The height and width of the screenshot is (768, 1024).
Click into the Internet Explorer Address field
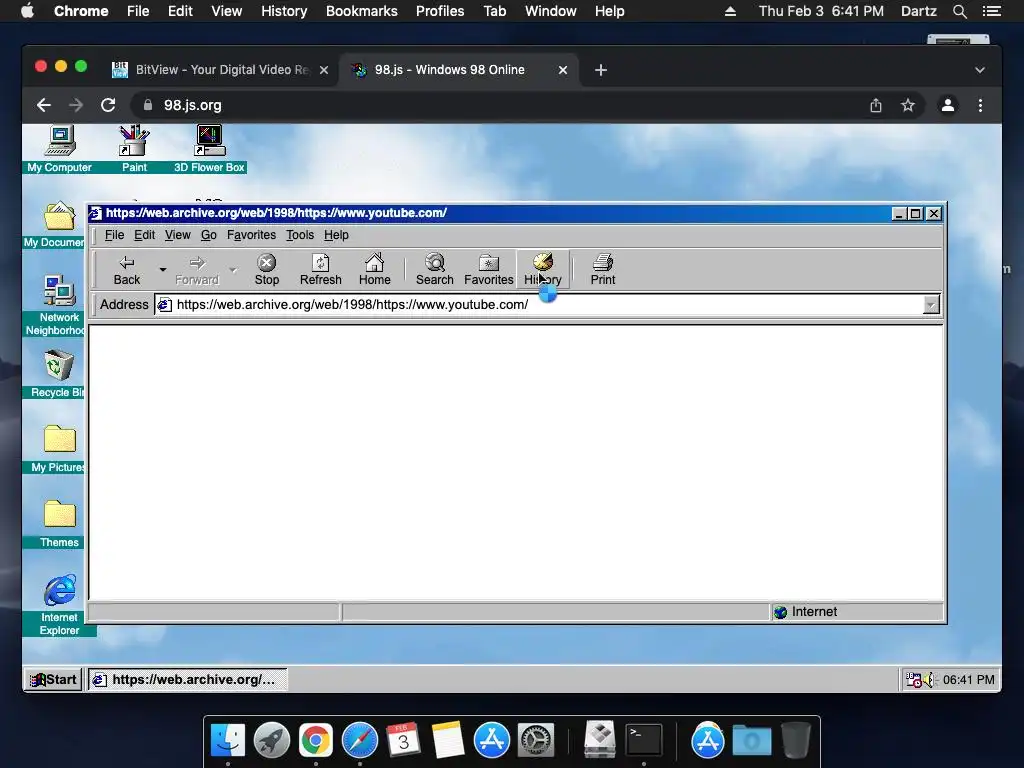[x=540, y=304]
